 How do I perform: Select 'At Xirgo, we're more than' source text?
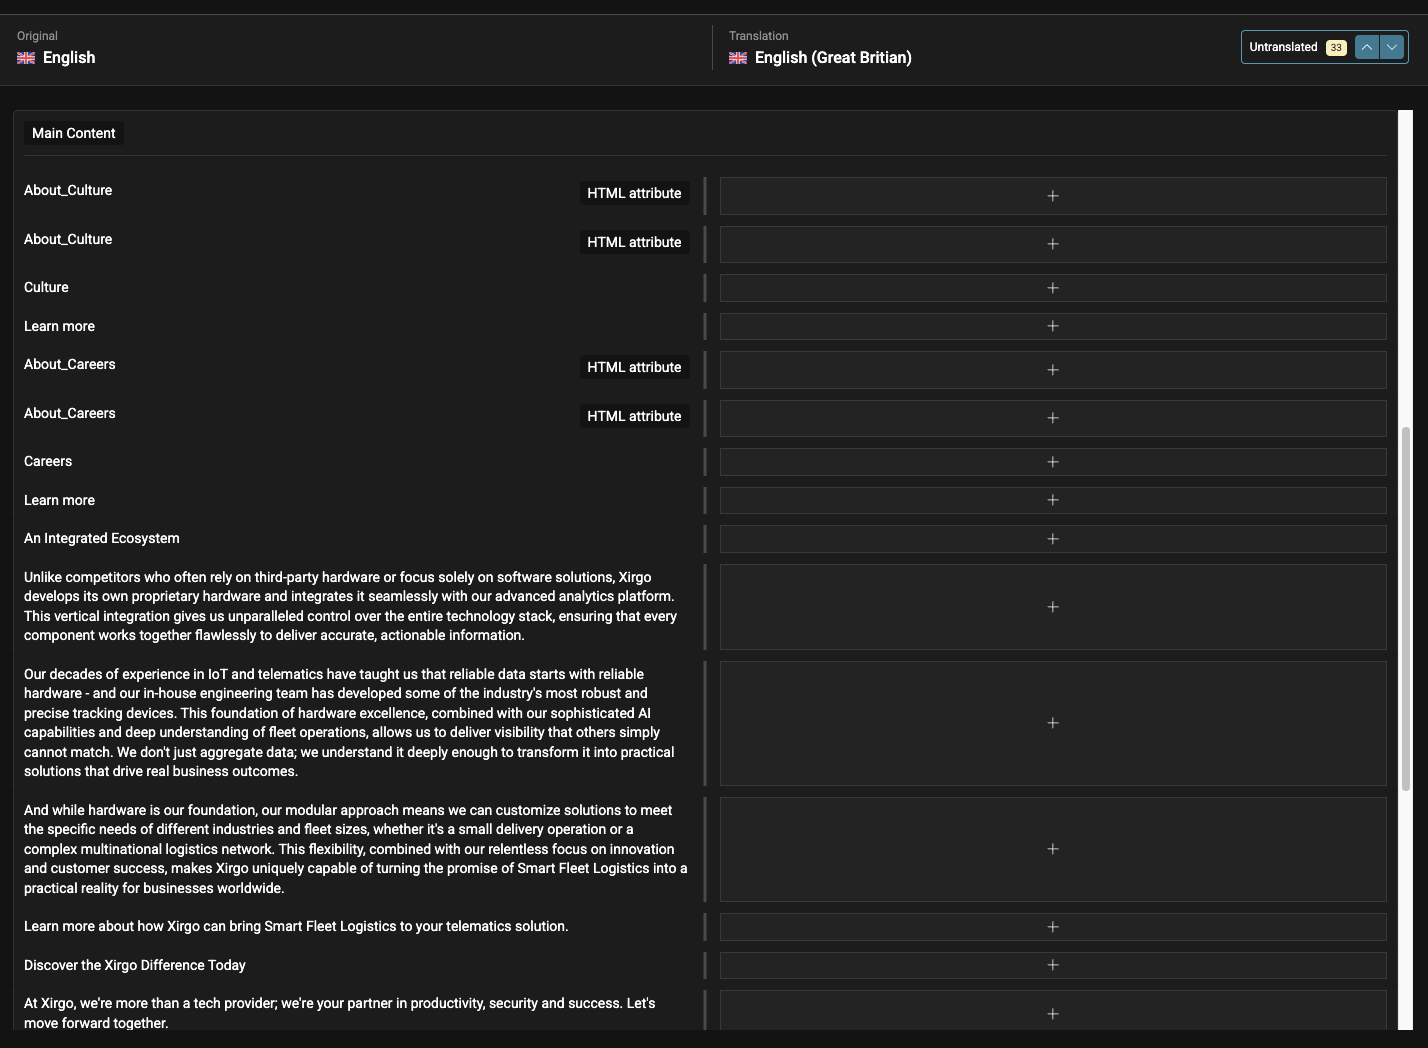click(340, 1013)
